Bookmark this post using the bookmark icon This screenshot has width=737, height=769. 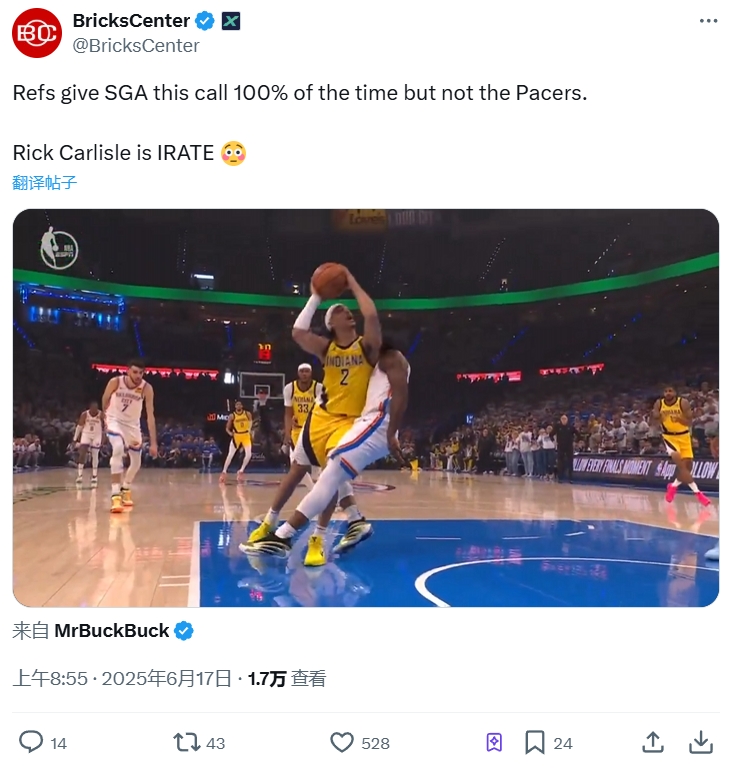tap(535, 742)
